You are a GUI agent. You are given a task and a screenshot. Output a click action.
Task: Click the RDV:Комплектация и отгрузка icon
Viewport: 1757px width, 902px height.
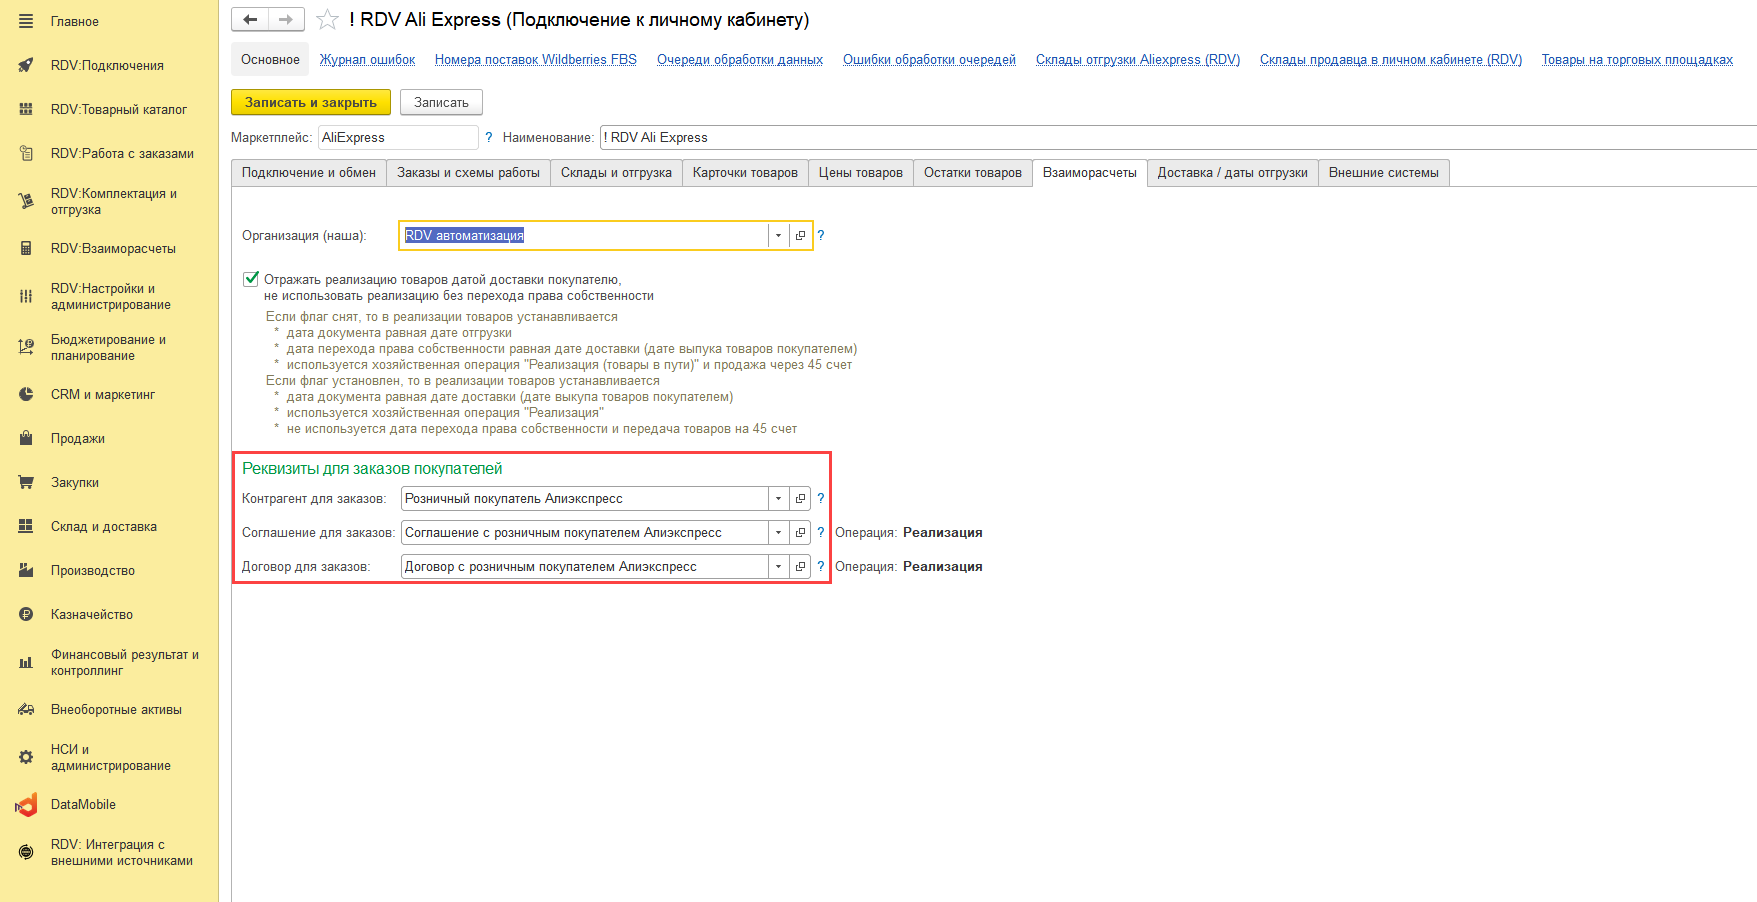pos(26,201)
